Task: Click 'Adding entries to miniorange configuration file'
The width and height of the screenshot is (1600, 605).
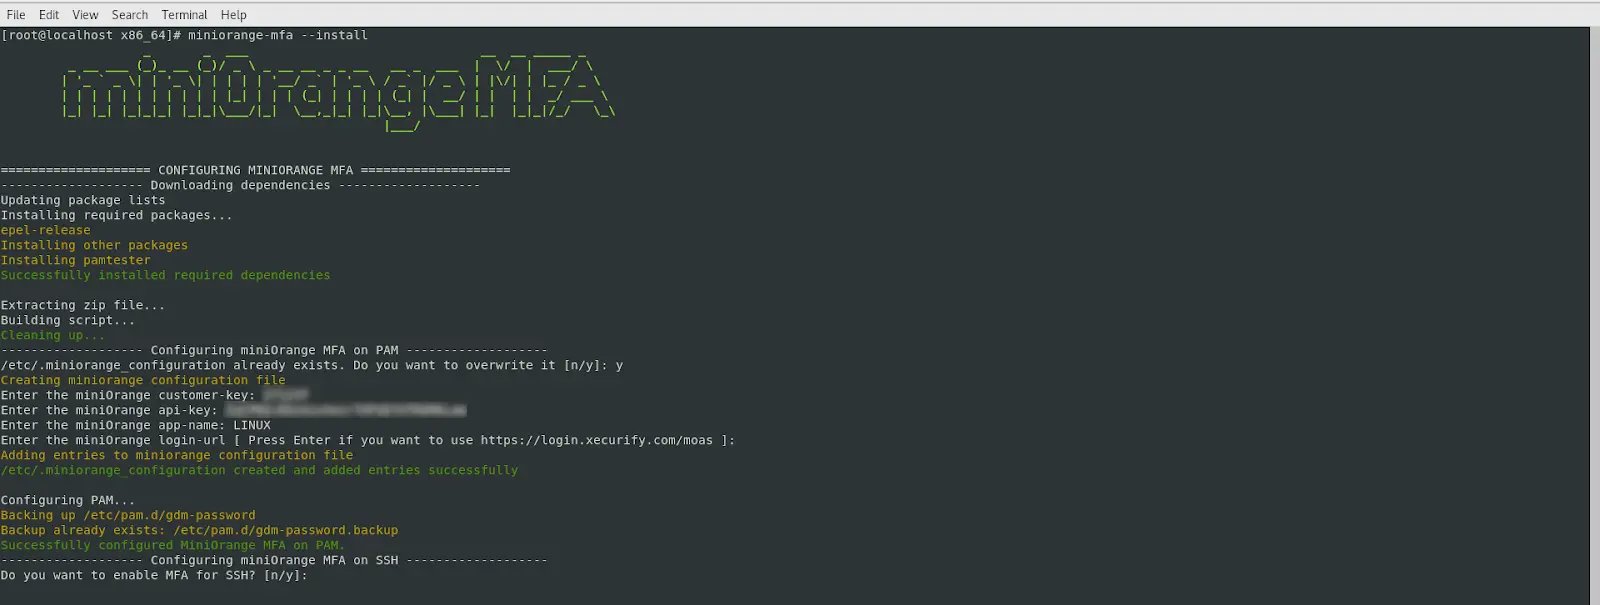Action: (x=177, y=455)
